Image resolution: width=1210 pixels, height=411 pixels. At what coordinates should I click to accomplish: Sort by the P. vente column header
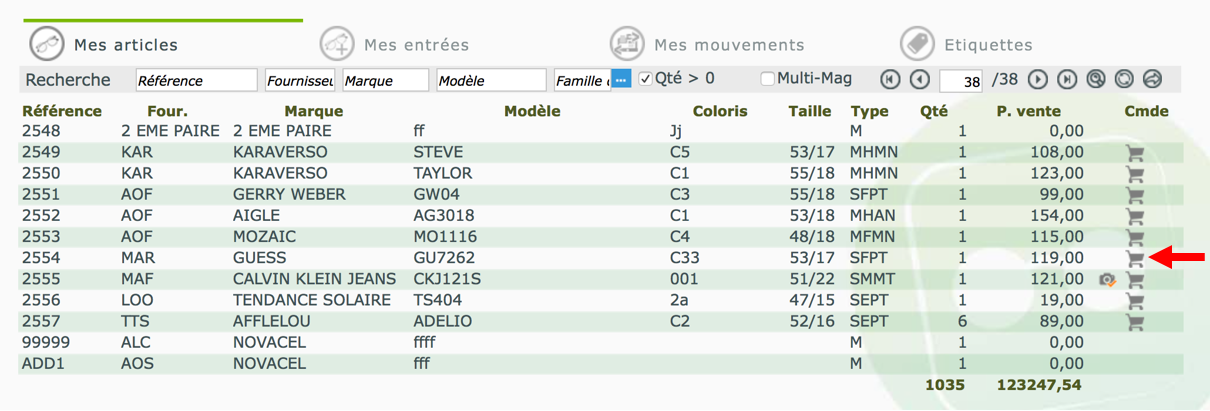coord(1029,111)
